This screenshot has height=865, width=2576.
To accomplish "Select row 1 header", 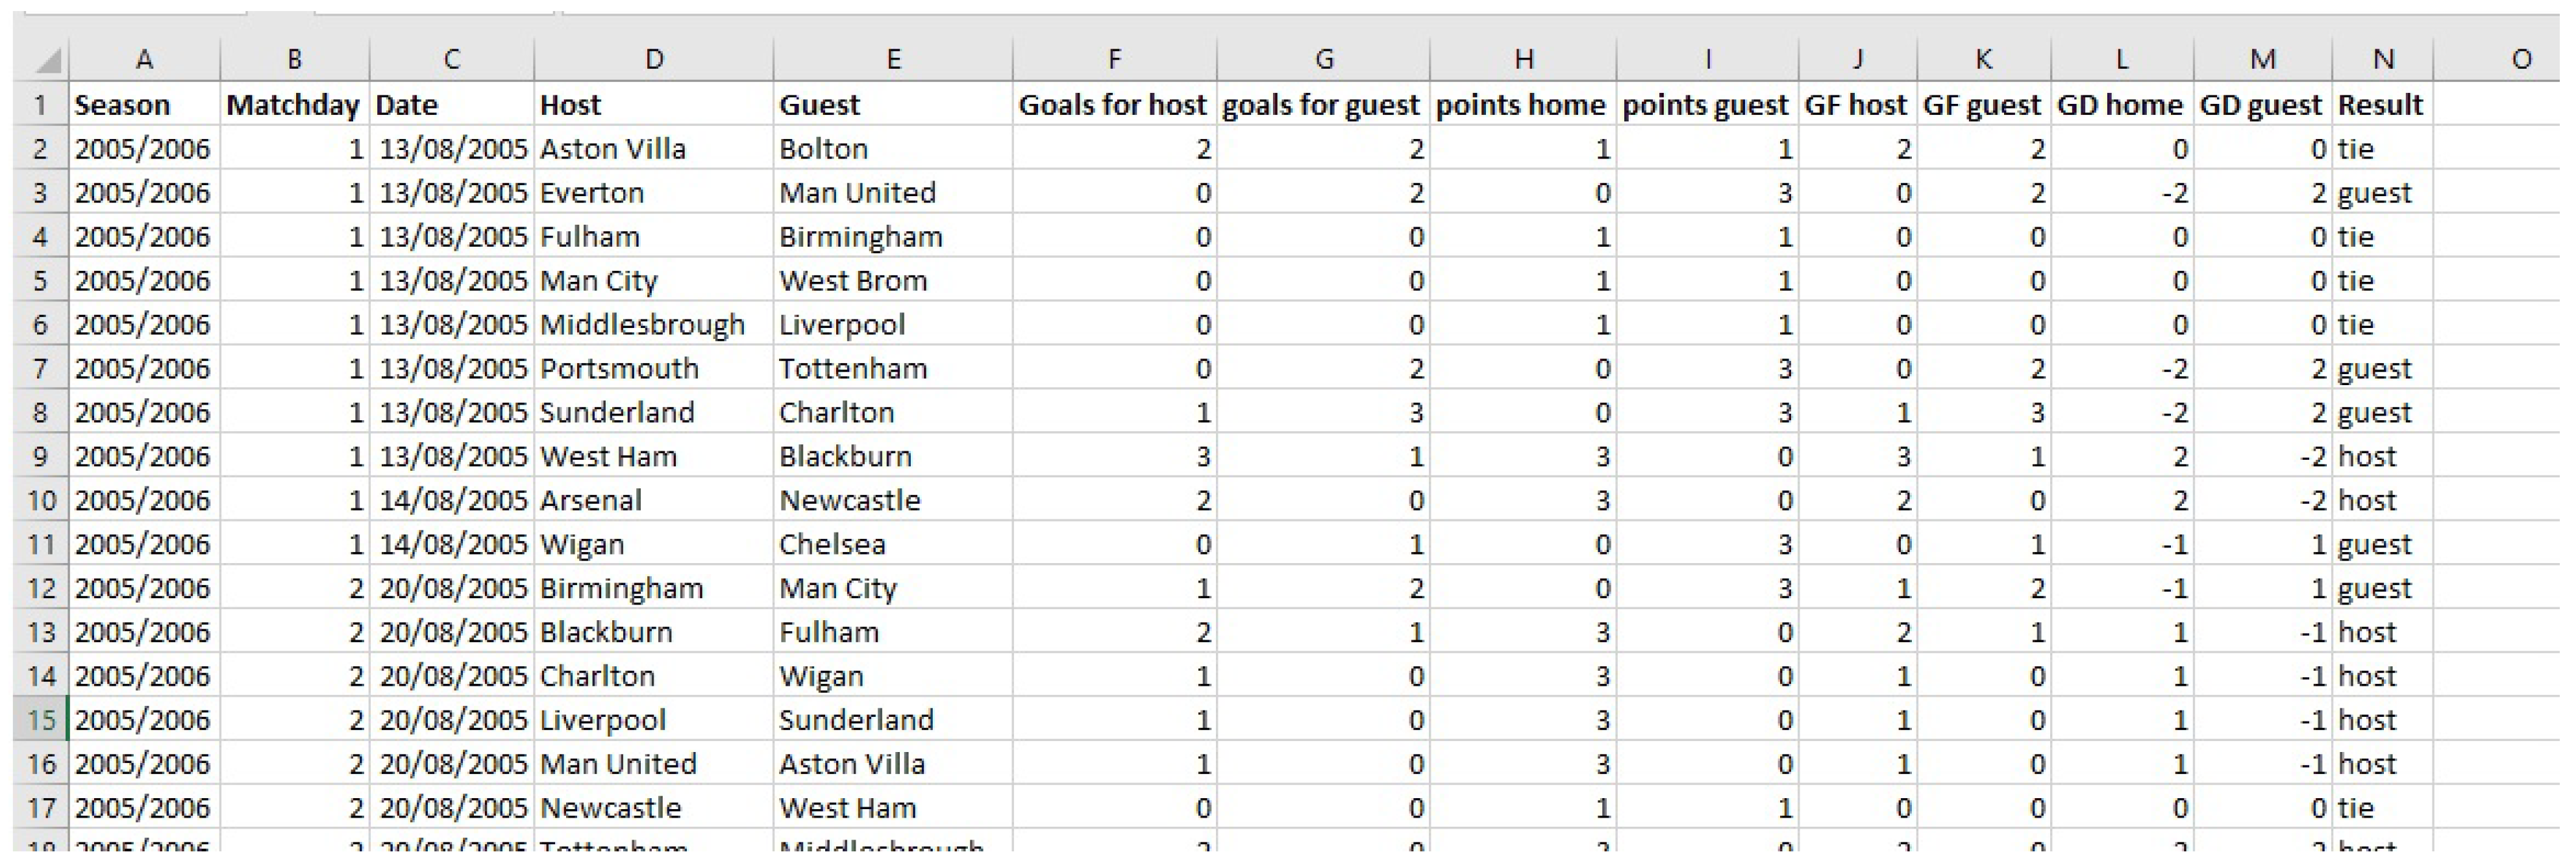I will coord(40,105).
